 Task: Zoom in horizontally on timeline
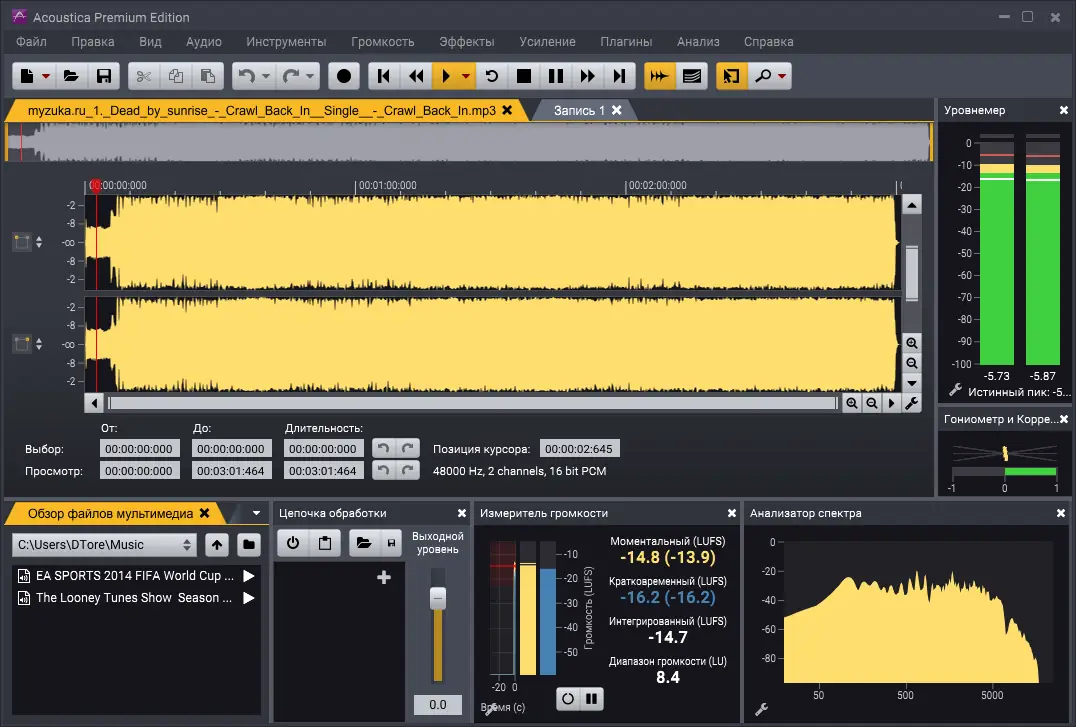pyautogui.click(x=852, y=403)
